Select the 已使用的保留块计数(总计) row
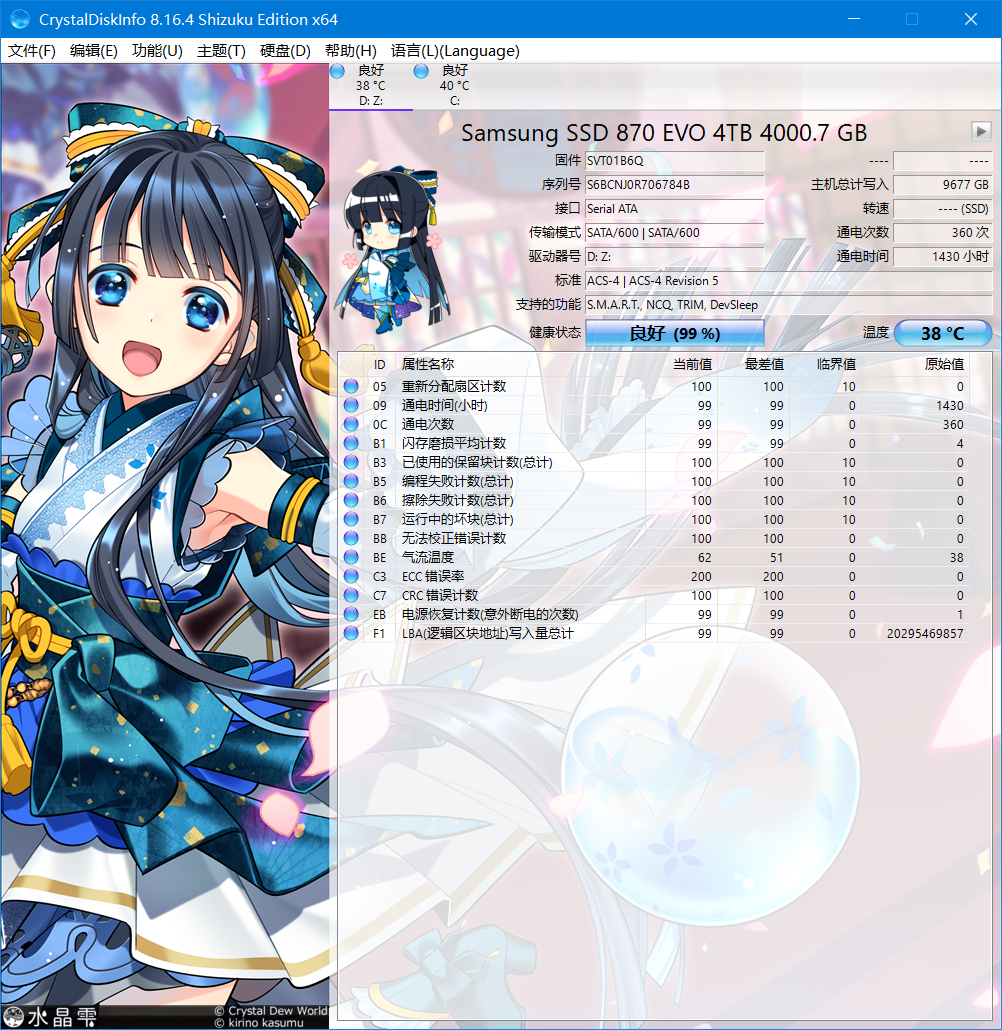Viewport: 1002px width, 1030px height. 654,462
